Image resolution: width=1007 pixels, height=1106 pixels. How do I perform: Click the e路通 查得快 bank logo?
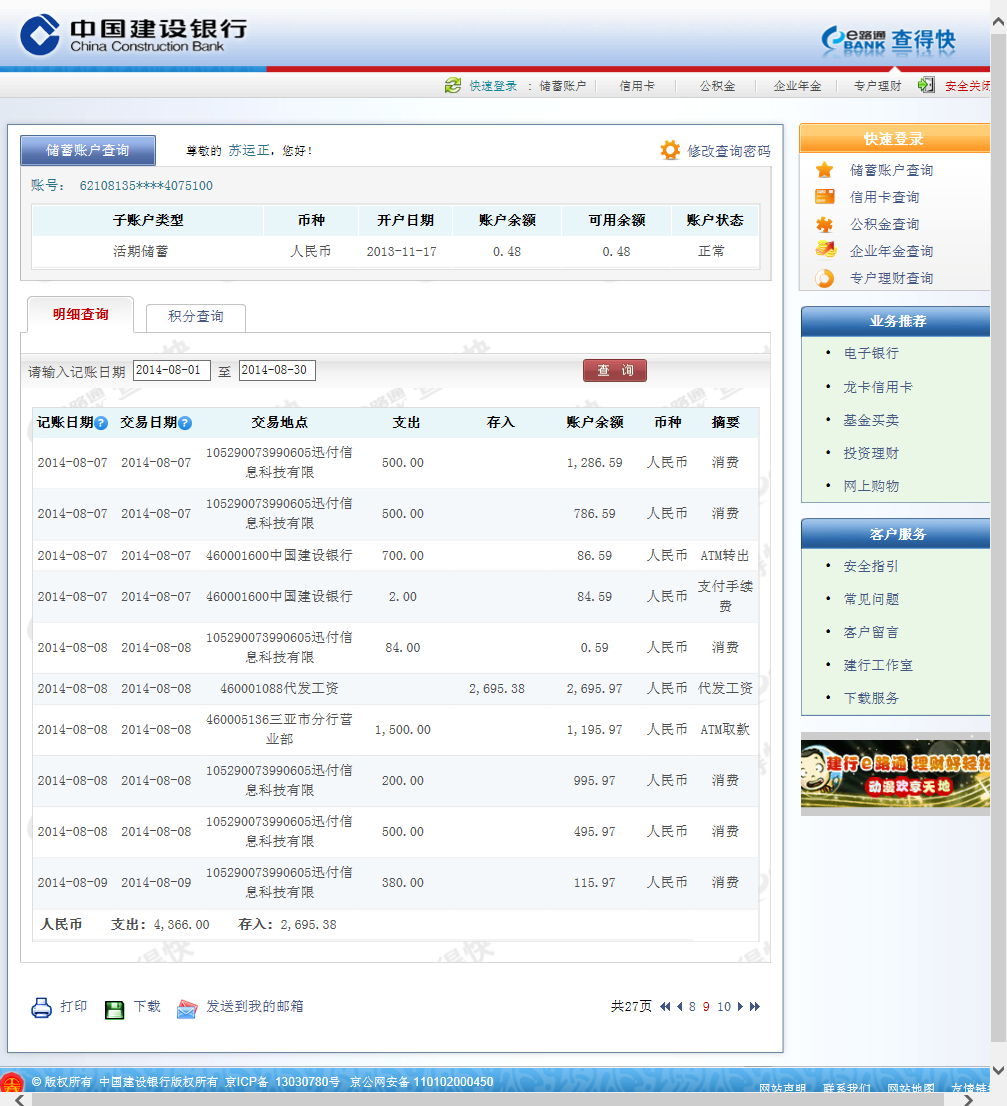(889, 40)
